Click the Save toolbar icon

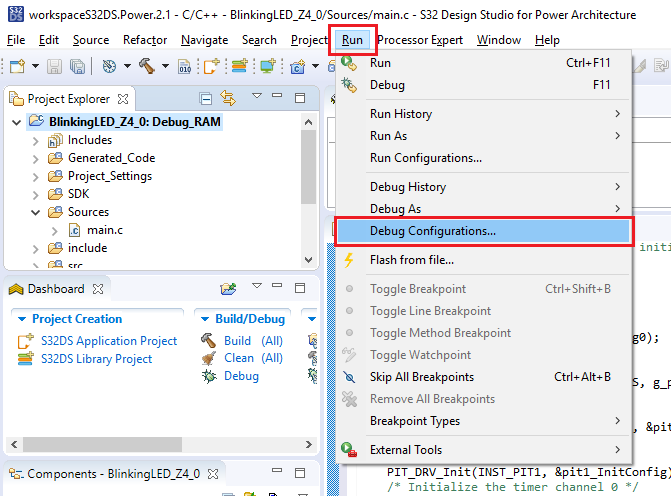click(54, 66)
